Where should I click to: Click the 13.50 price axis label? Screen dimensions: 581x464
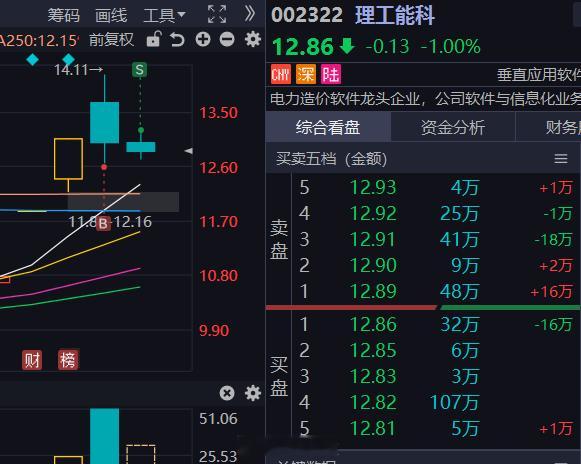219,113
